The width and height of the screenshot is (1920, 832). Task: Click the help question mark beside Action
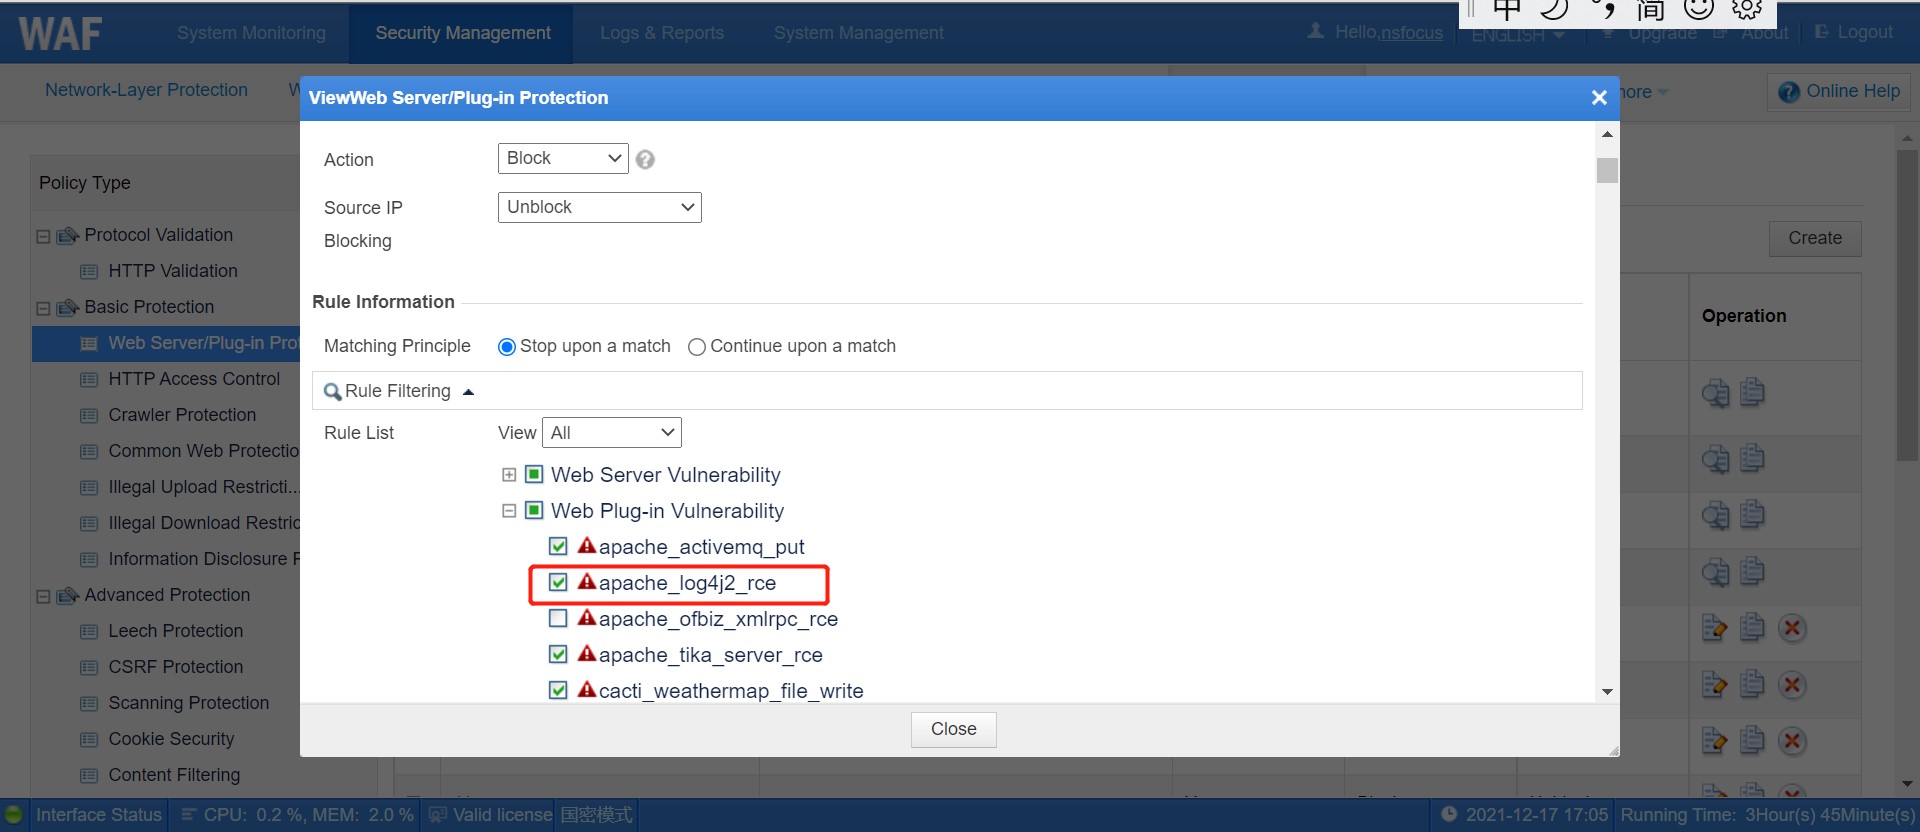(645, 159)
